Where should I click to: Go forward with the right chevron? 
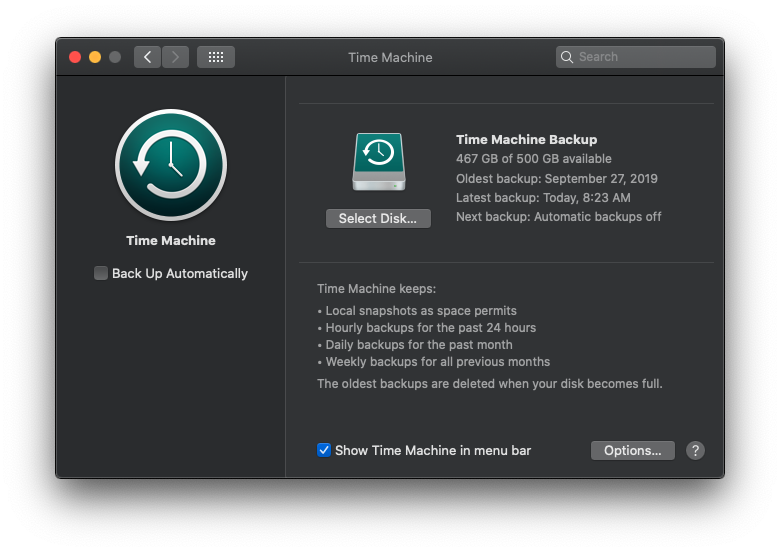175,57
